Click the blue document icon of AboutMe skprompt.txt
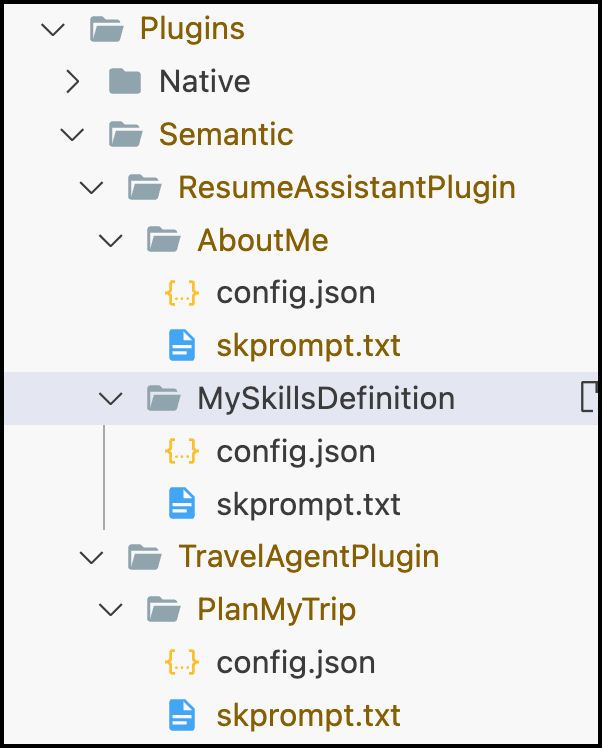This screenshot has height=748, width=602. click(182, 345)
